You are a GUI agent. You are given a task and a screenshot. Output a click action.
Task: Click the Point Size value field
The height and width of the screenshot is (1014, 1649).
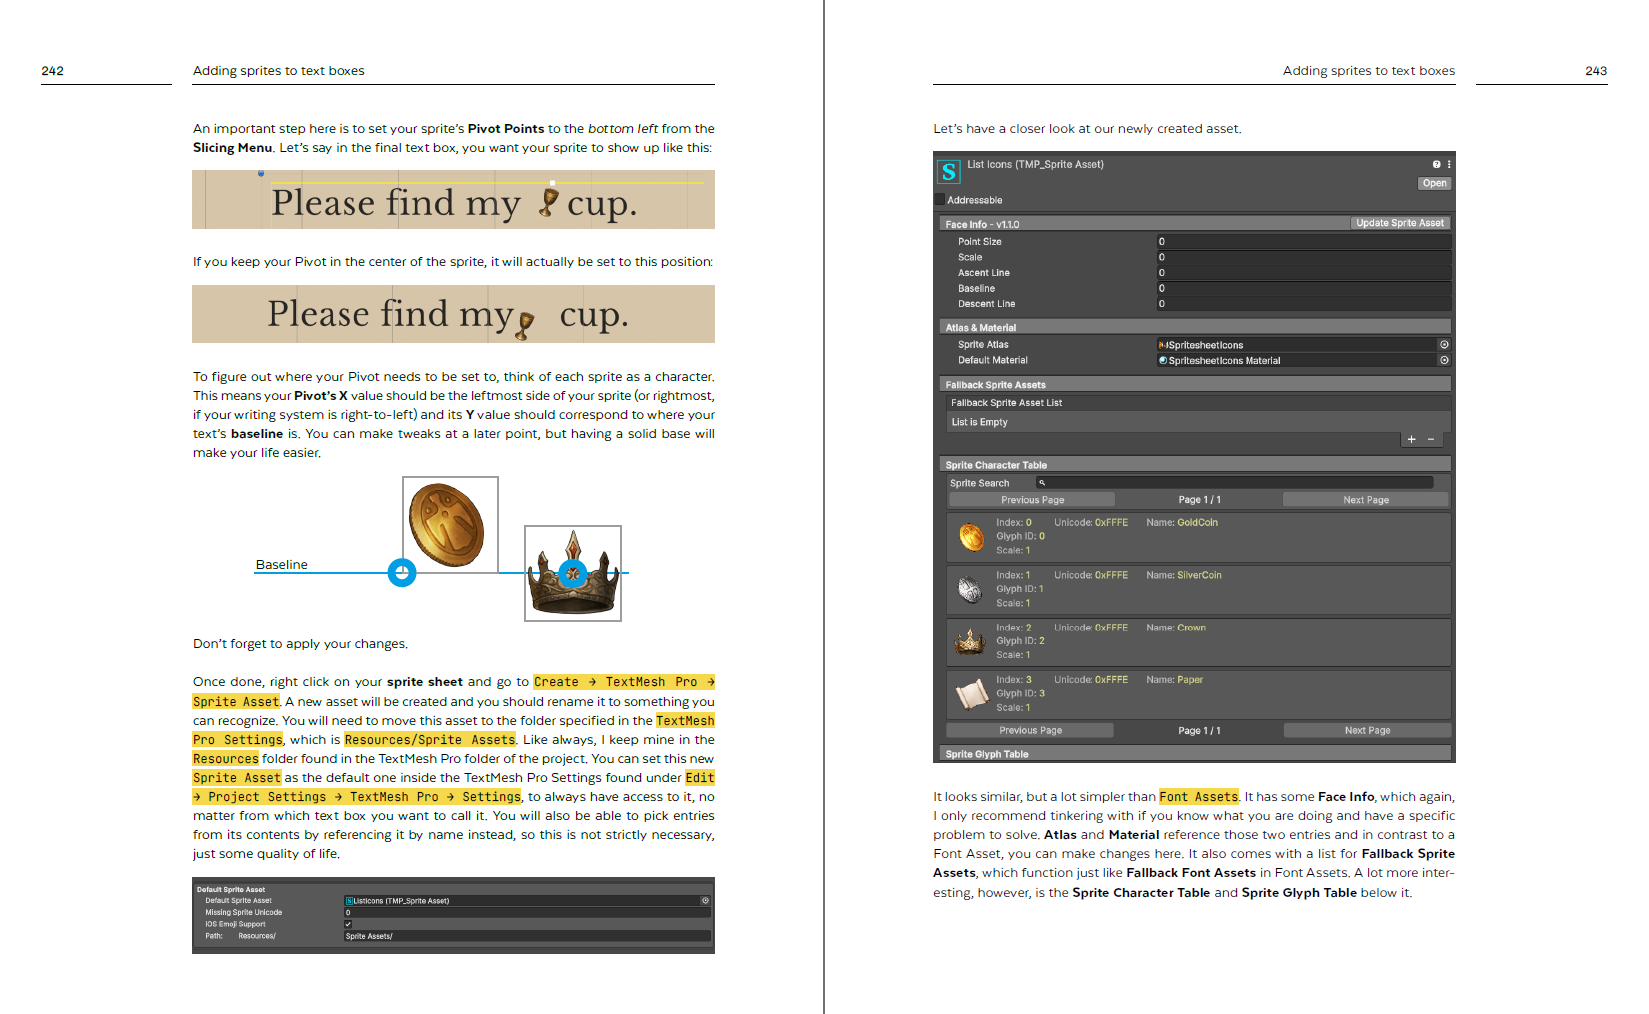[1304, 241]
